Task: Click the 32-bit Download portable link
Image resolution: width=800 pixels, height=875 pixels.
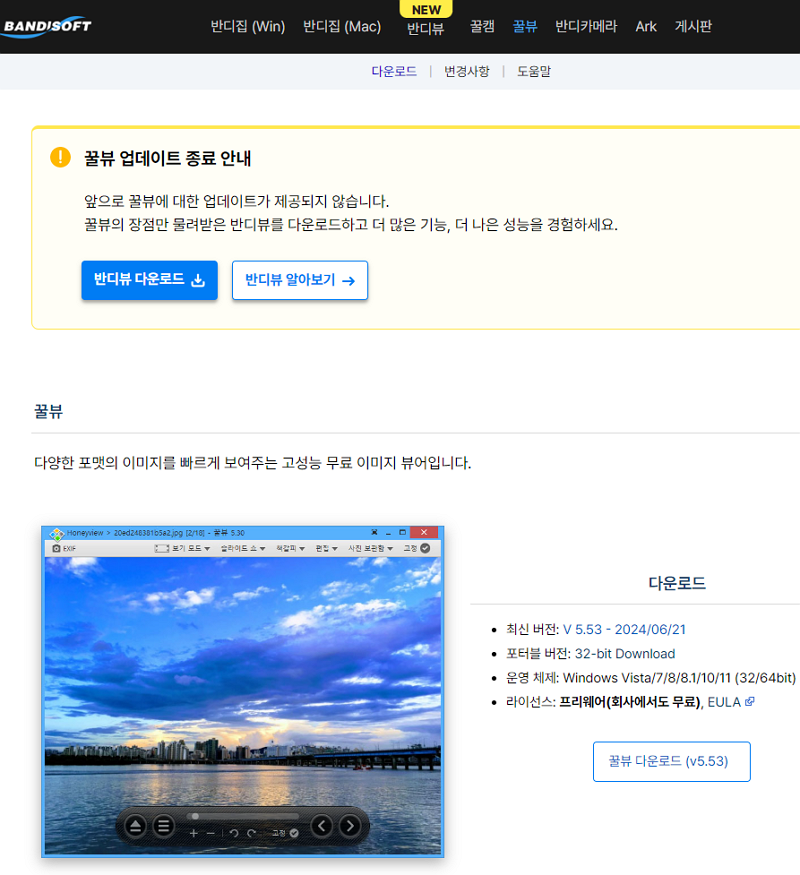Action: click(x=625, y=653)
